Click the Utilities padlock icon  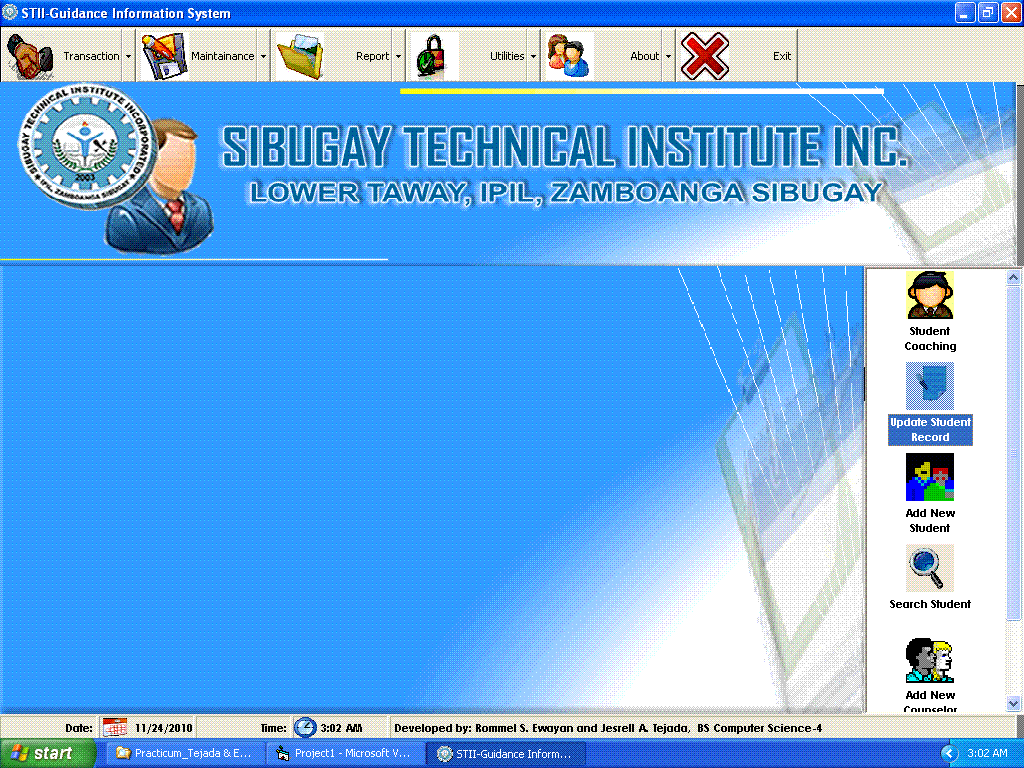pyautogui.click(x=431, y=56)
